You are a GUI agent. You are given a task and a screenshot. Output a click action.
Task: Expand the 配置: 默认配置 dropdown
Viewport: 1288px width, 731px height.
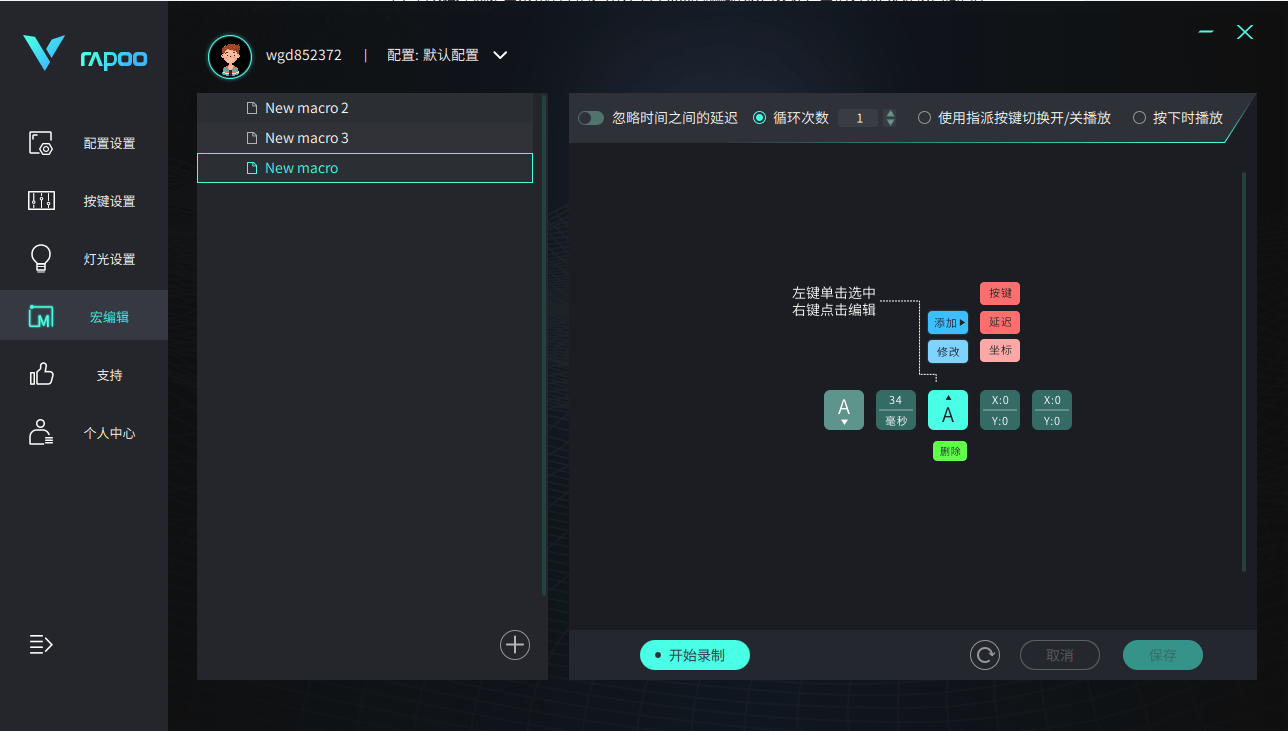(x=501, y=55)
